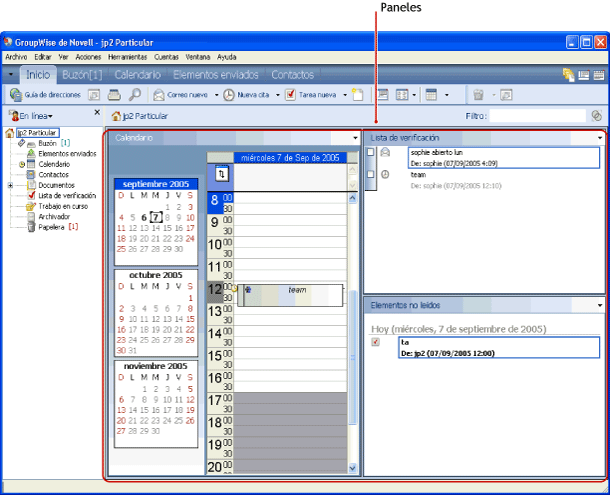Tick checkbox for 'sophie abierto lun' item

pos(371,152)
